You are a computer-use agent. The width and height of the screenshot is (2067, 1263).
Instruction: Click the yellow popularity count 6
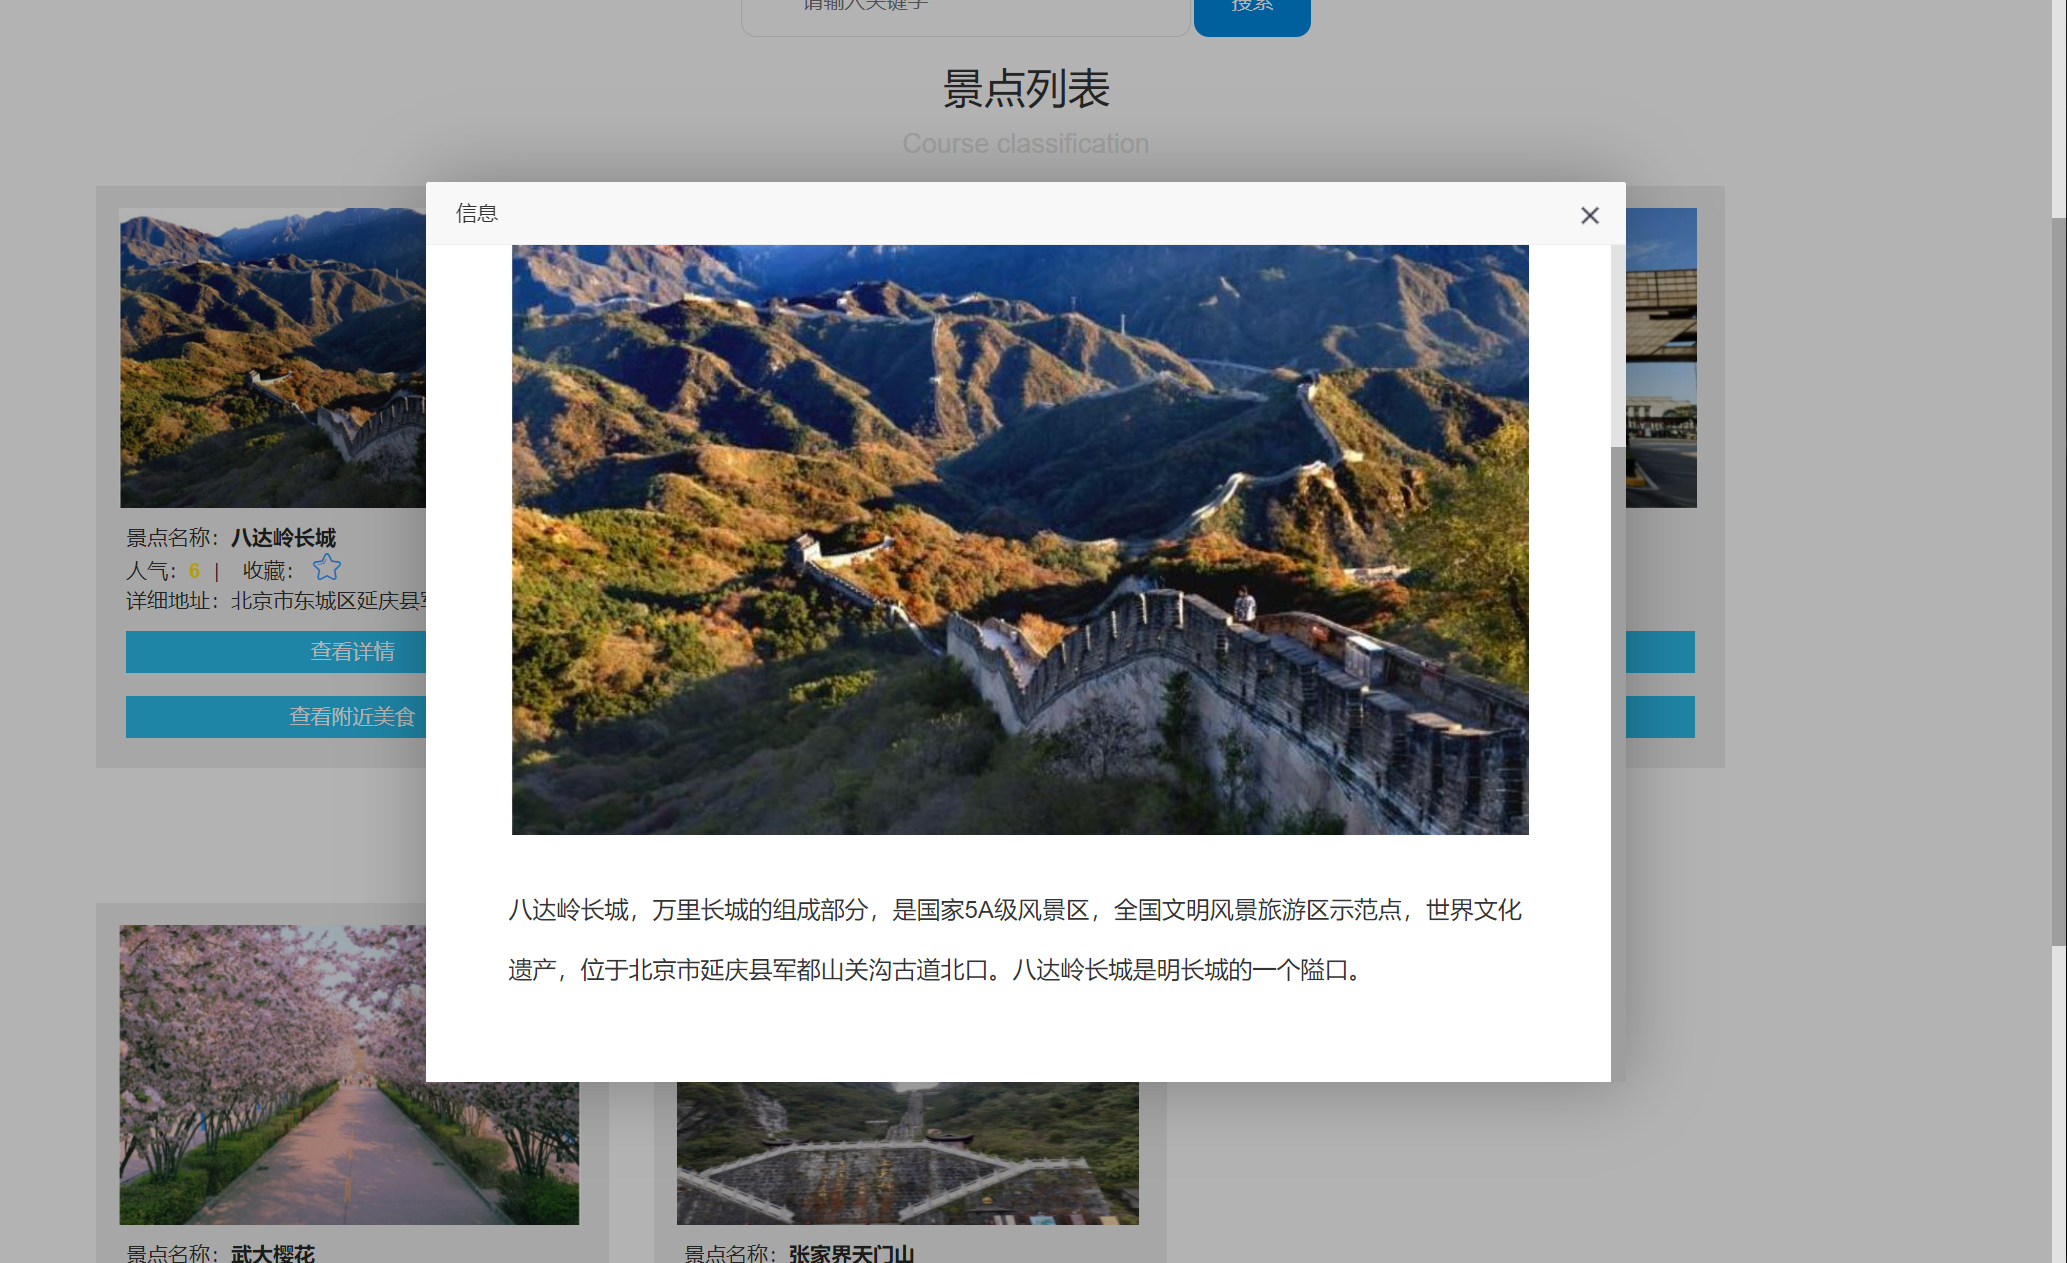pyautogui.click(x=194, y=570)
